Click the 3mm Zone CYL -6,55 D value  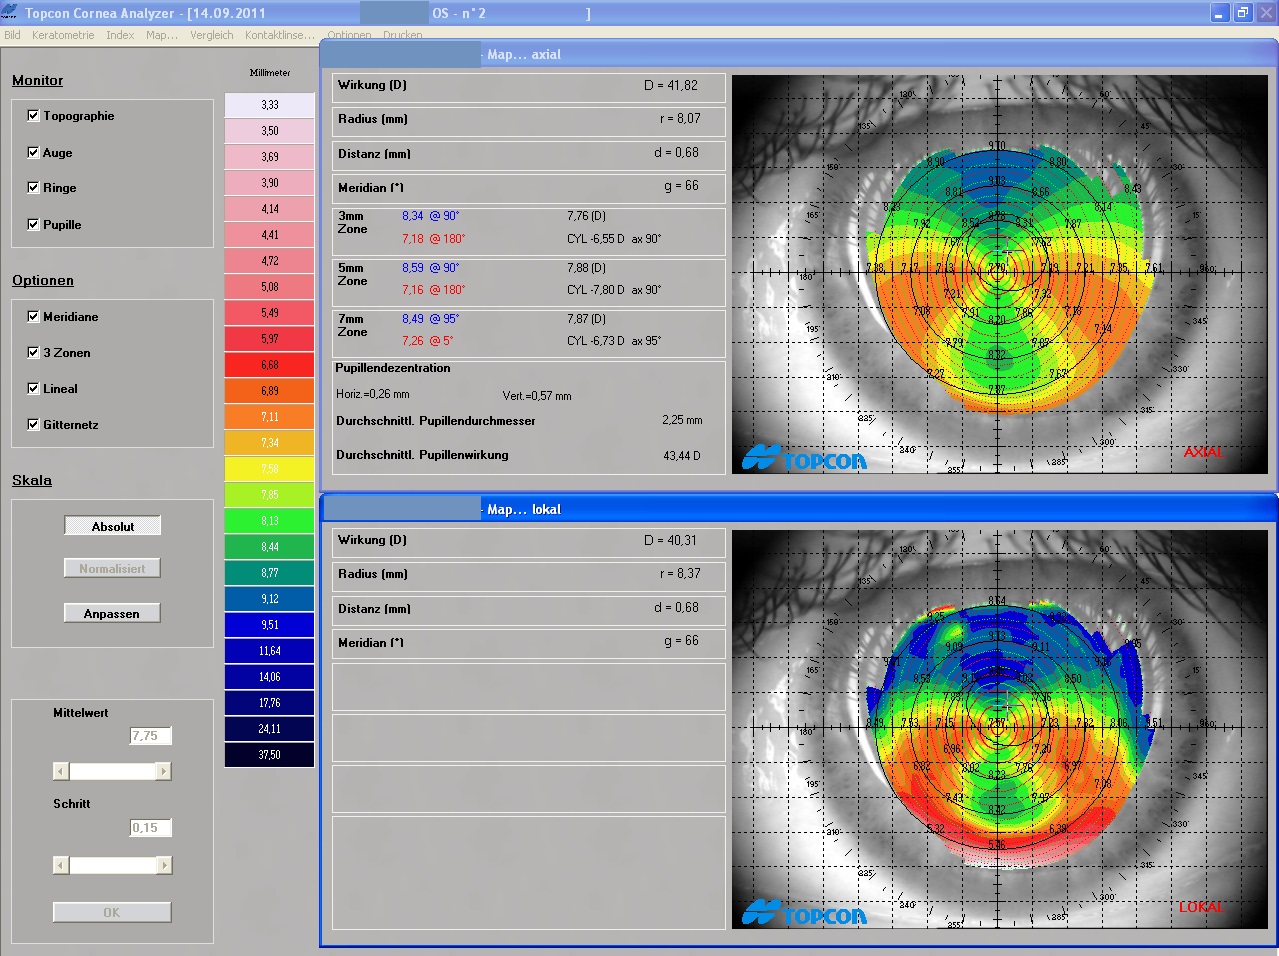point(614,239)
